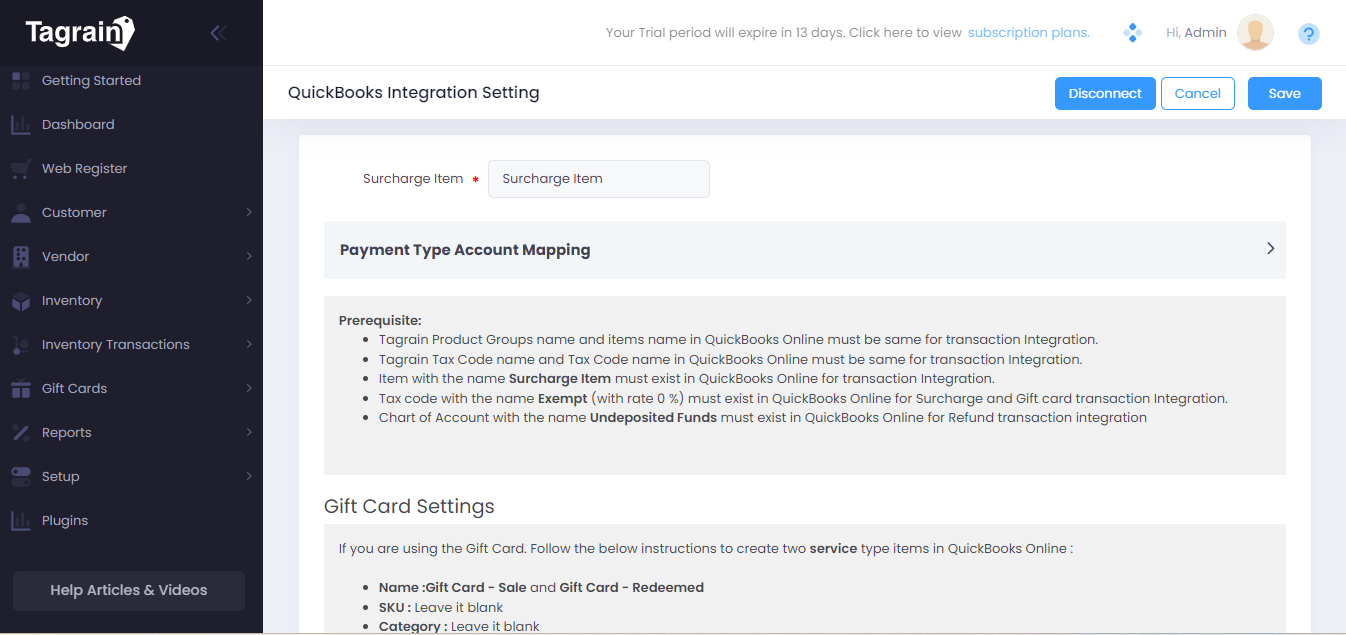Click the Web Register cart icon
This screenshot has height=635, width=1346.
tap(20, 169)
